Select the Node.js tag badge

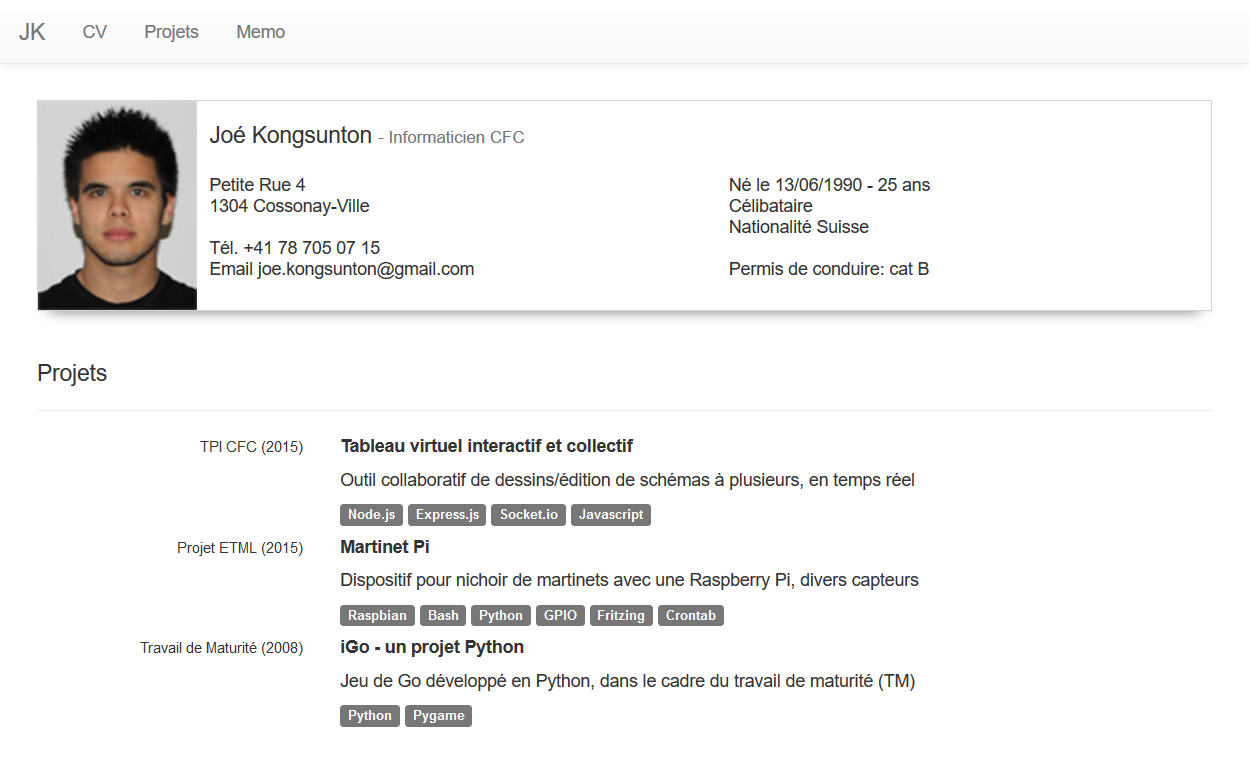tap(371, 515)
